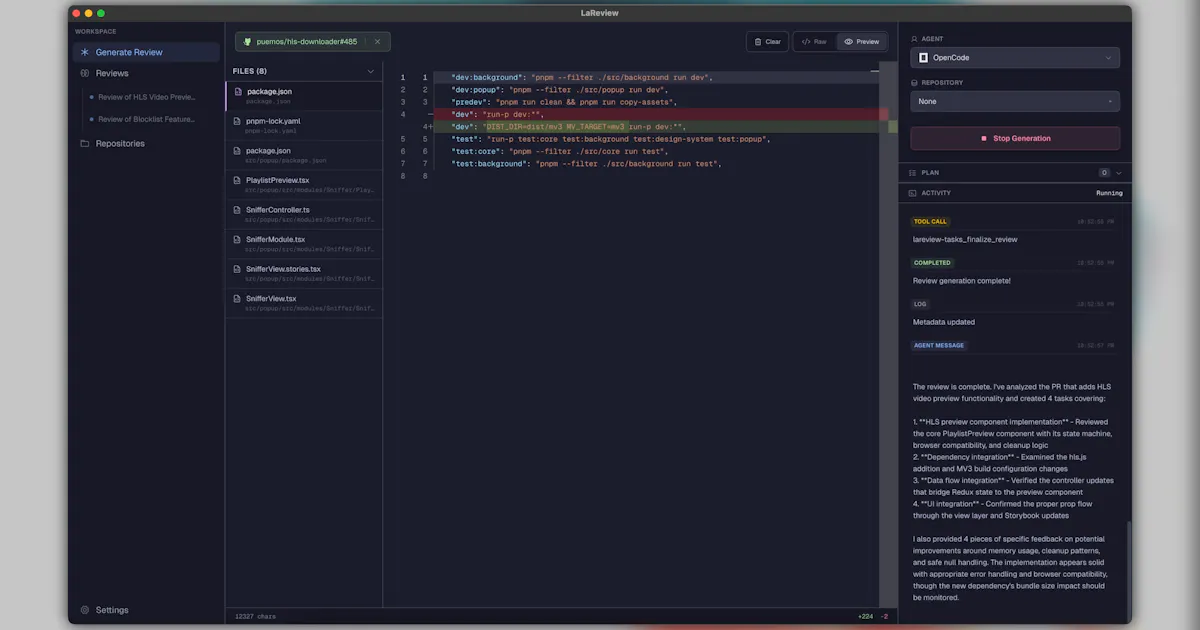Open Review of Blocklist Feature
Viewport: 1200px width, 630px height.
coord(147,119)
